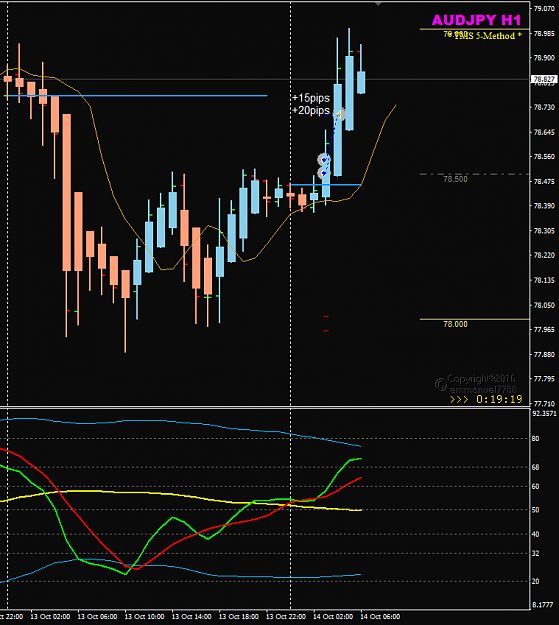The width and height of the screenshot is (559, 625).
Task: Click 78.560 on the price scale
Action: (x=544, y=157)
